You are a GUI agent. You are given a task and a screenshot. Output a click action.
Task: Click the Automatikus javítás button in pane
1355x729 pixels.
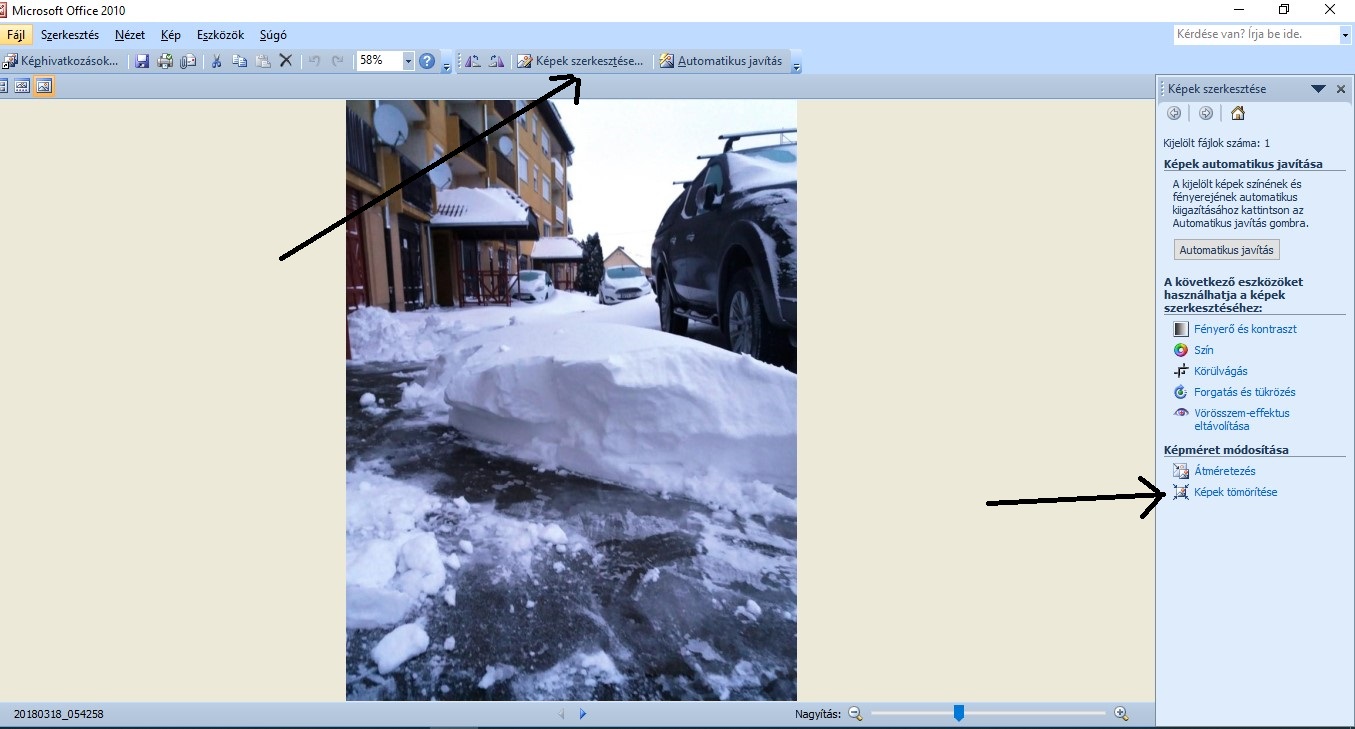coord(1226,250)
